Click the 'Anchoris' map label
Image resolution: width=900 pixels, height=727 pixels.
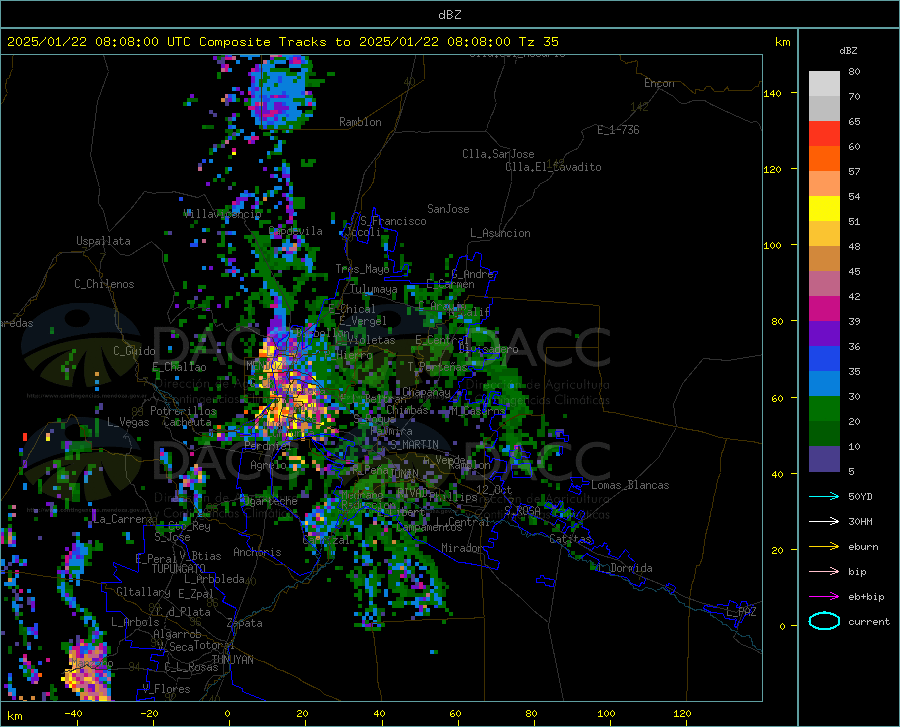pos(257,552)
